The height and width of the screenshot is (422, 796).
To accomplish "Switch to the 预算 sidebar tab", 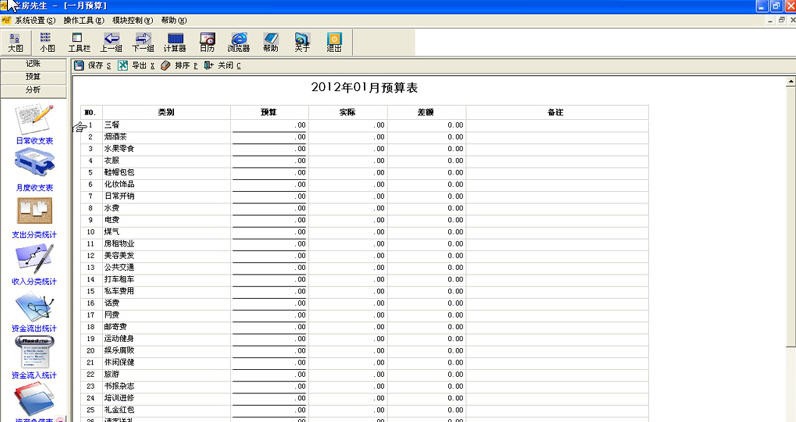I will click(x=34, y=77).
